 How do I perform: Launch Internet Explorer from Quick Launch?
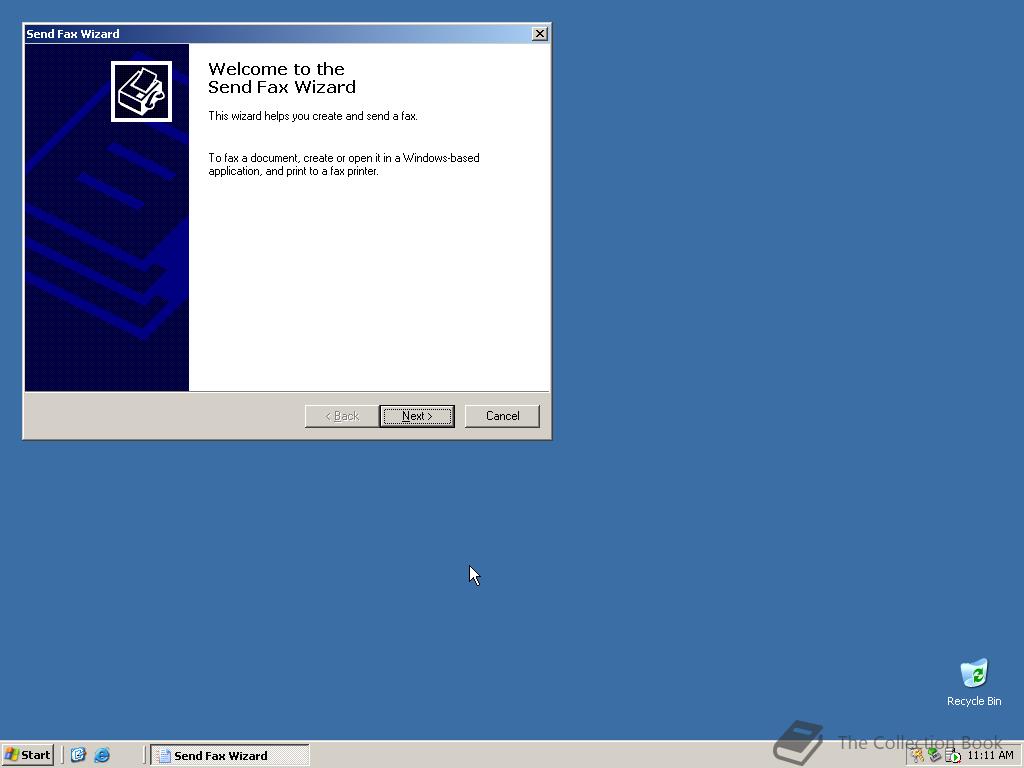(102, 755)
